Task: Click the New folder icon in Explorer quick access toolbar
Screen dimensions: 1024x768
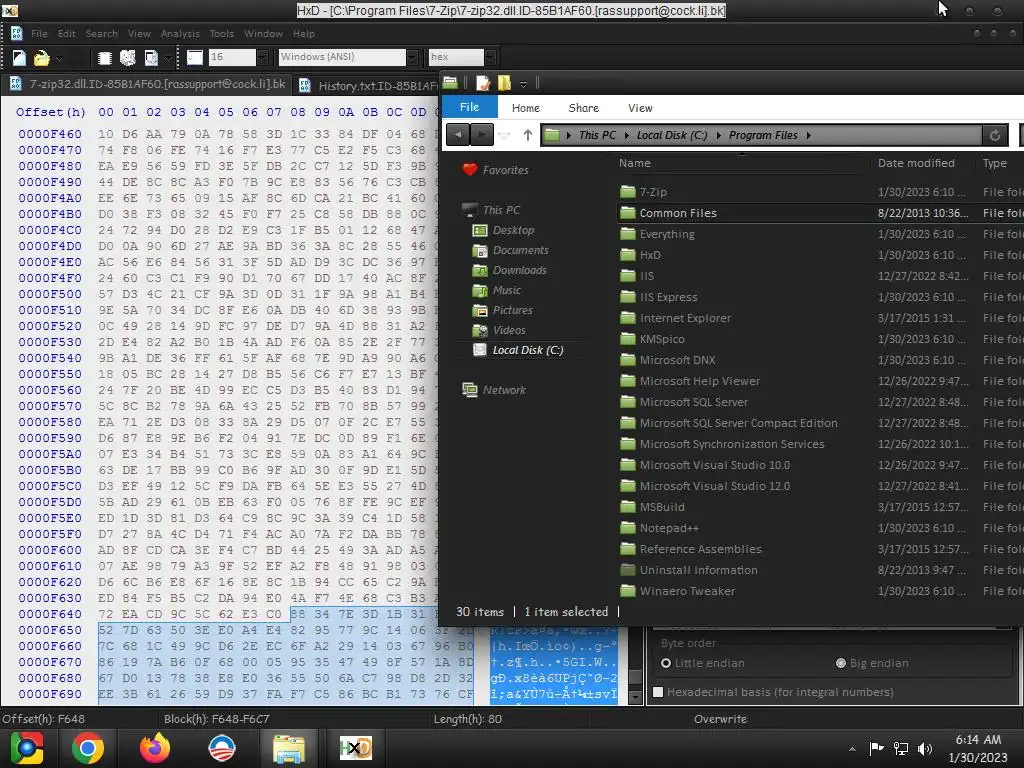Action: [504, 83]
